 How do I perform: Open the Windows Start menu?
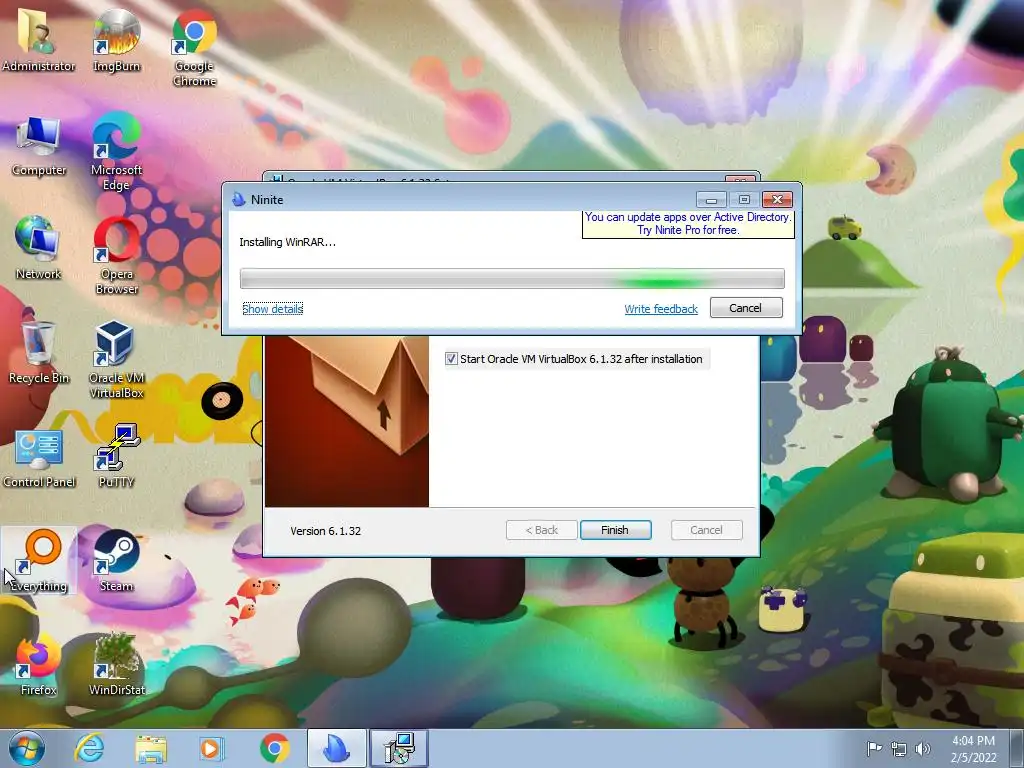[27, 748]
